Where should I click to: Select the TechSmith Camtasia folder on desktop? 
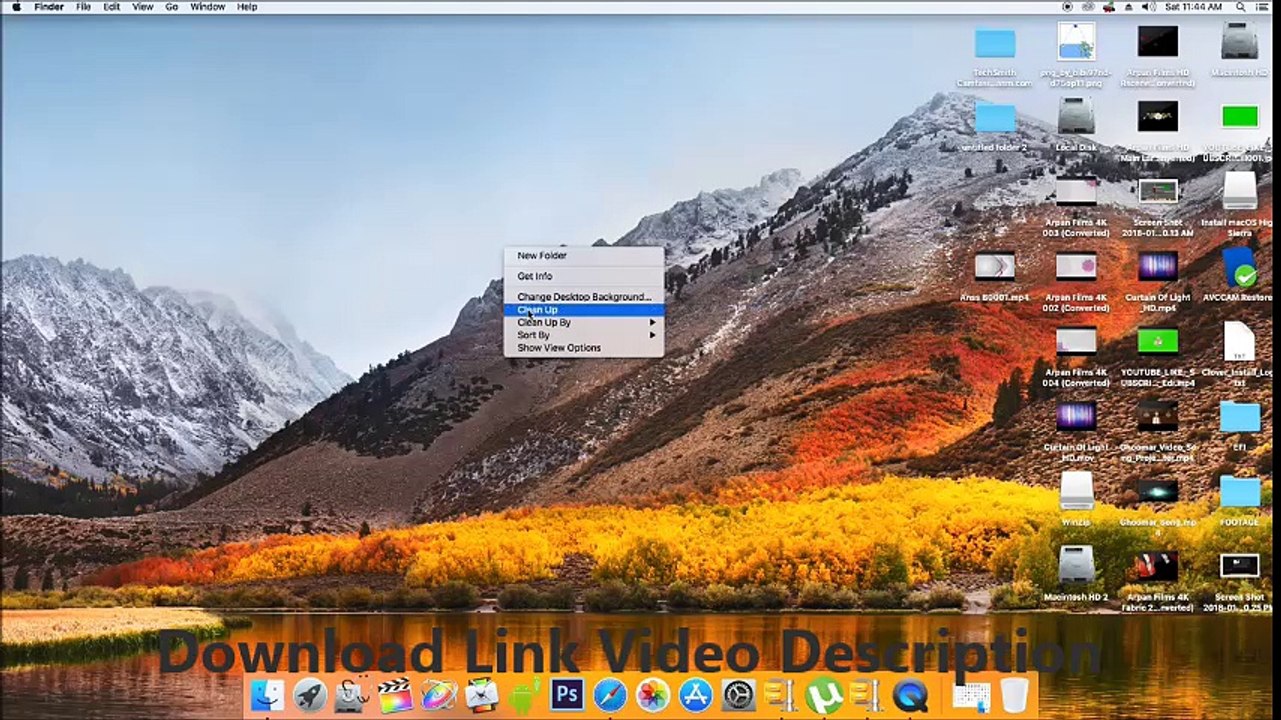(x=995, y=43)
